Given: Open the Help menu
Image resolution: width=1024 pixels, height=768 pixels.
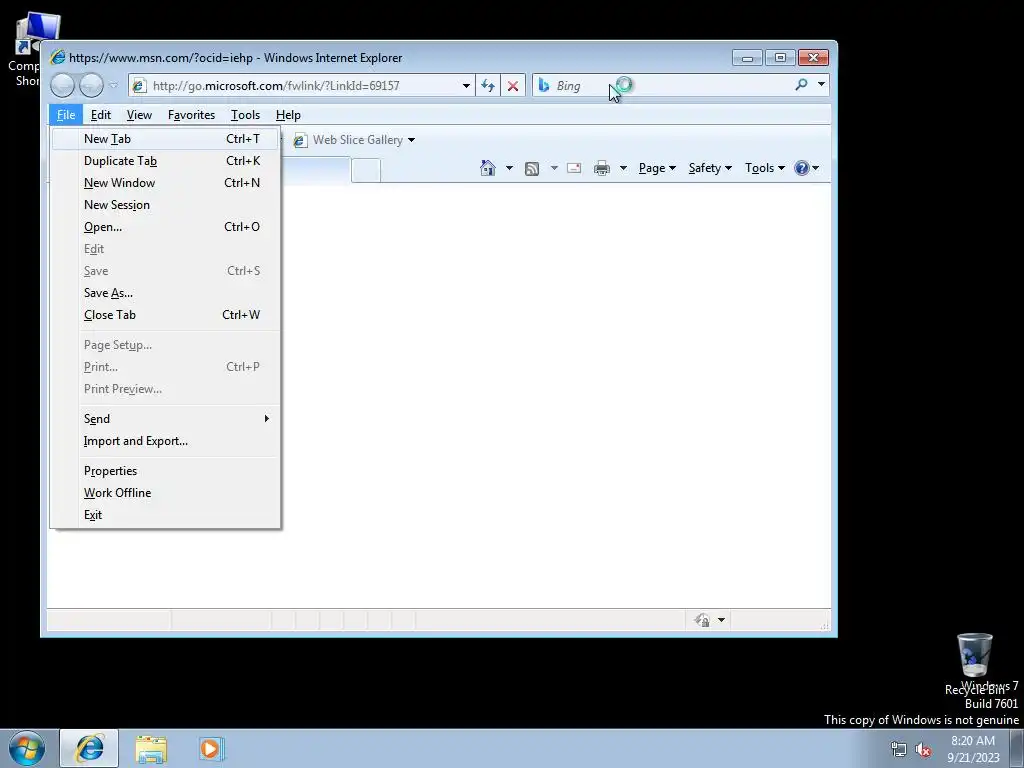Looking at the screenshot, I should pyautogui.click(x=288, y=115).
